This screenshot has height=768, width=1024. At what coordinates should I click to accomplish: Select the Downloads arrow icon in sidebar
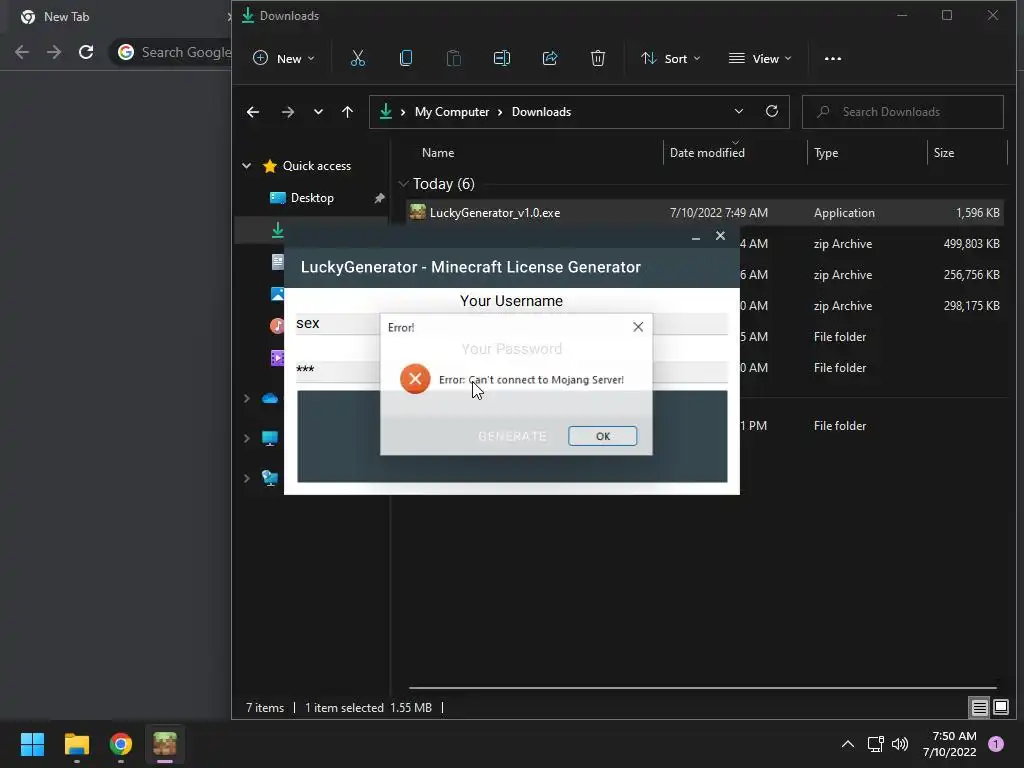[x=277, y=230]
